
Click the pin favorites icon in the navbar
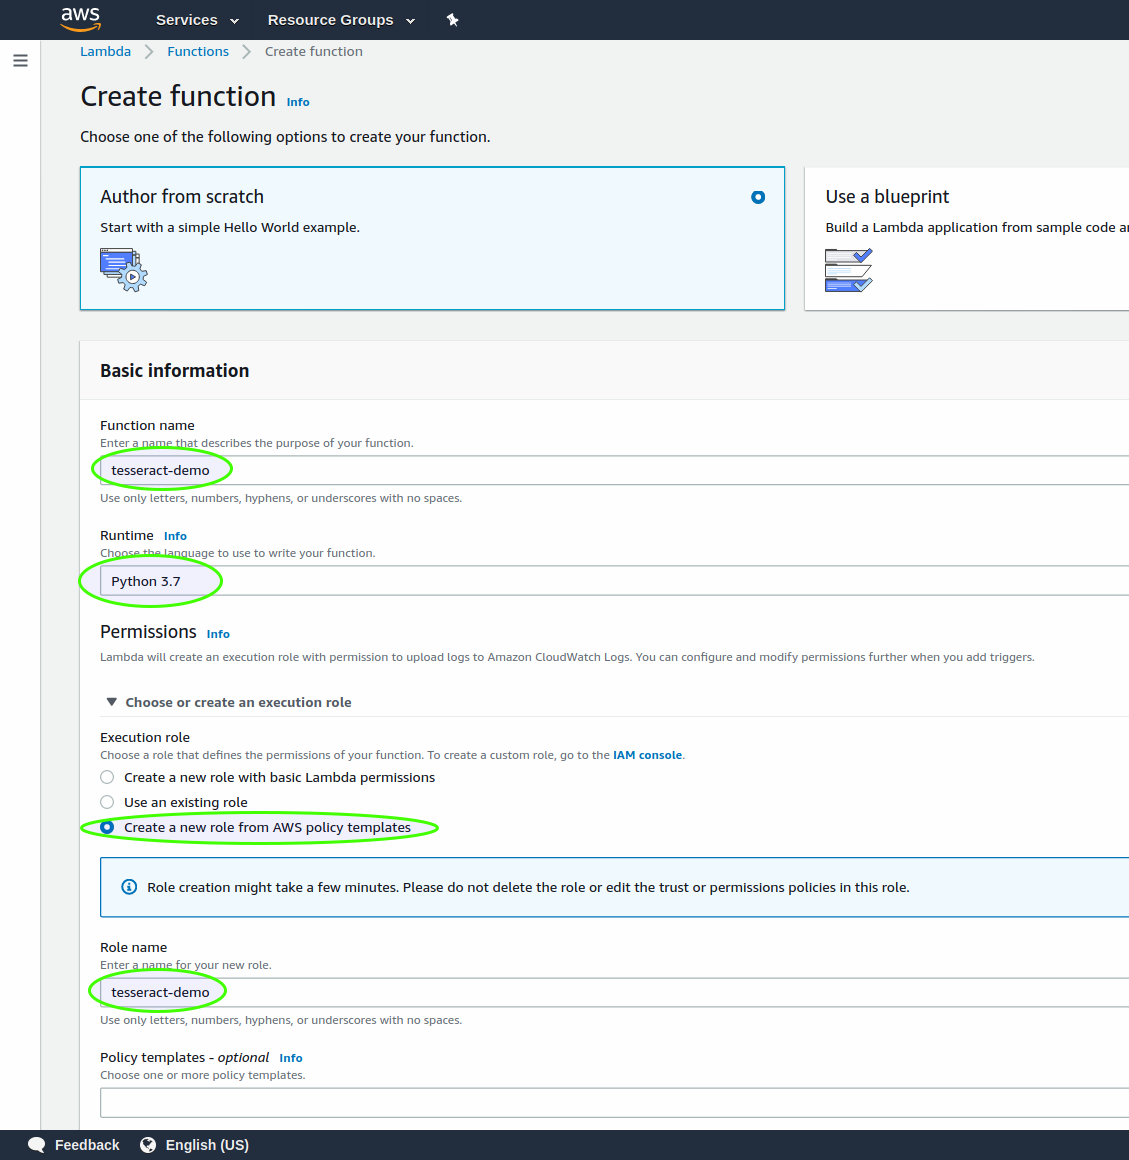(x=452, y=19)
